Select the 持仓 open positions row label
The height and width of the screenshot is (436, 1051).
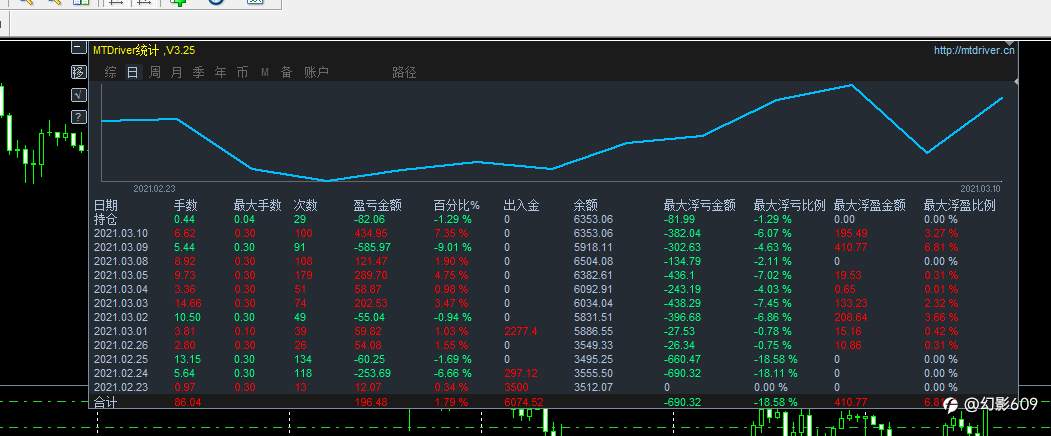106,219
